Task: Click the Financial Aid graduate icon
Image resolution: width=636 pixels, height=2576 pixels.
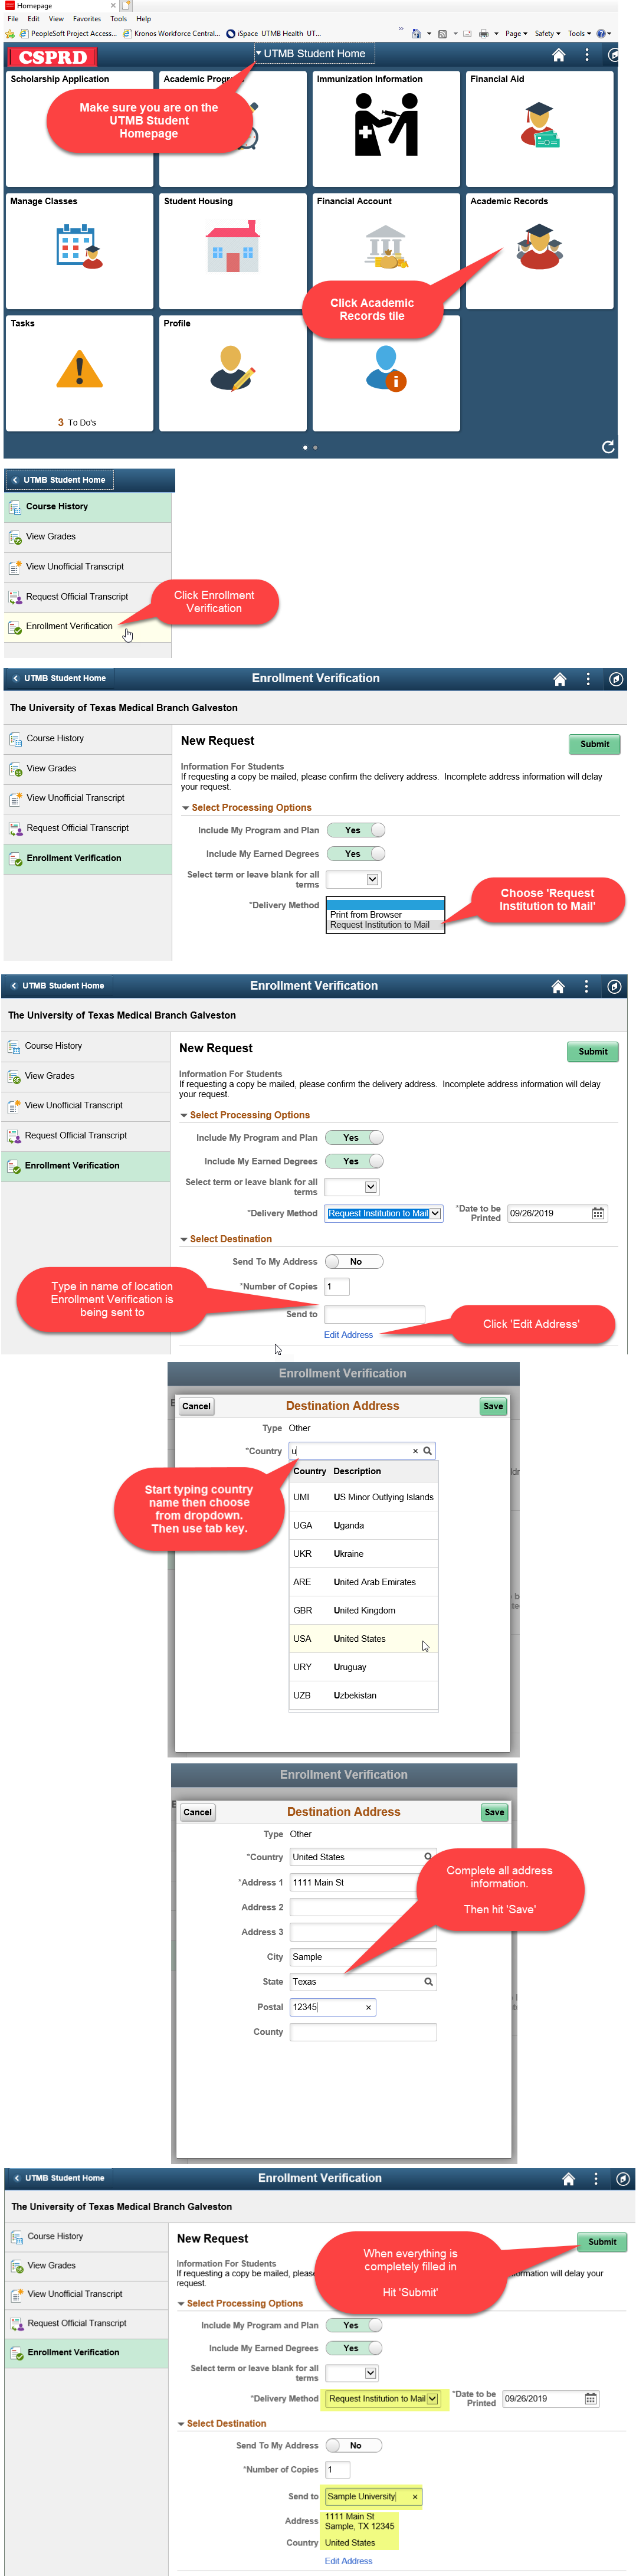Action: [x=540, y=125]
